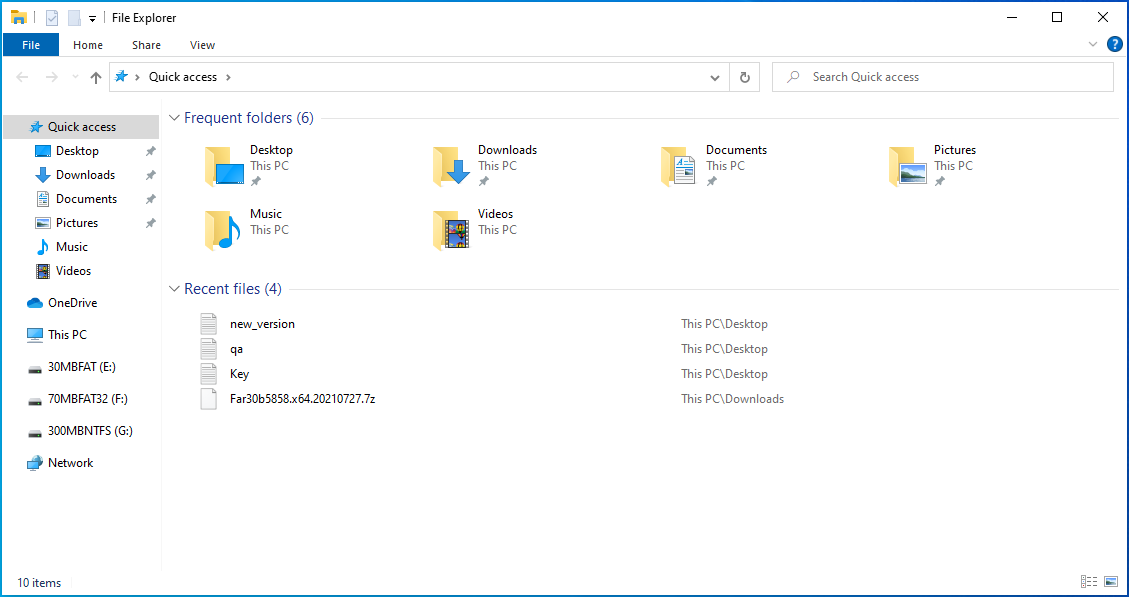Open the Downloads folder icon in Frequent folders
1129x597 pixels.
[452, 166]
